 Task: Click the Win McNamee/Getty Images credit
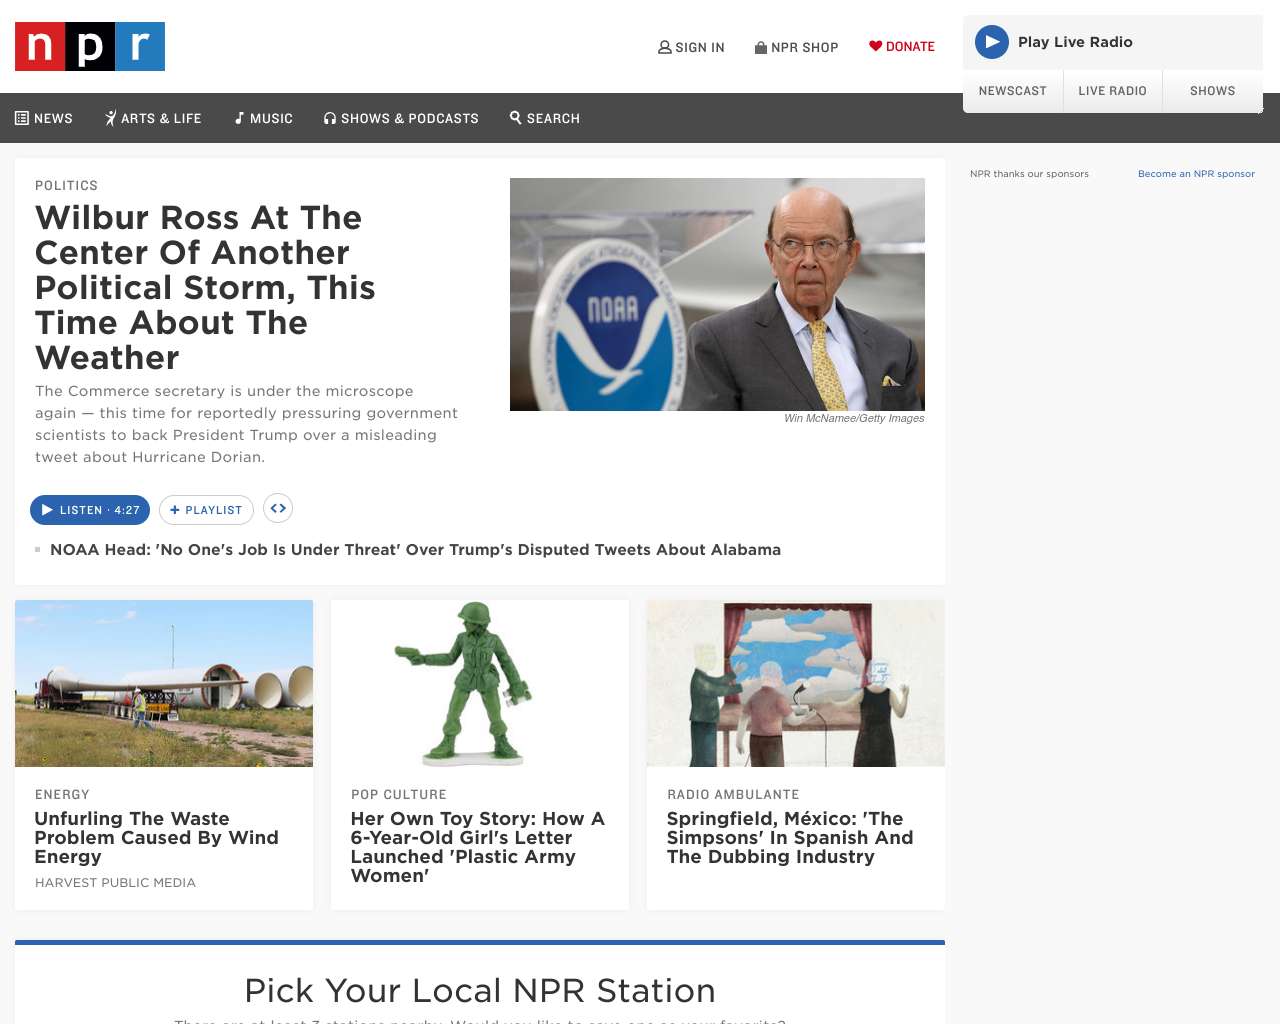(854, 418)
